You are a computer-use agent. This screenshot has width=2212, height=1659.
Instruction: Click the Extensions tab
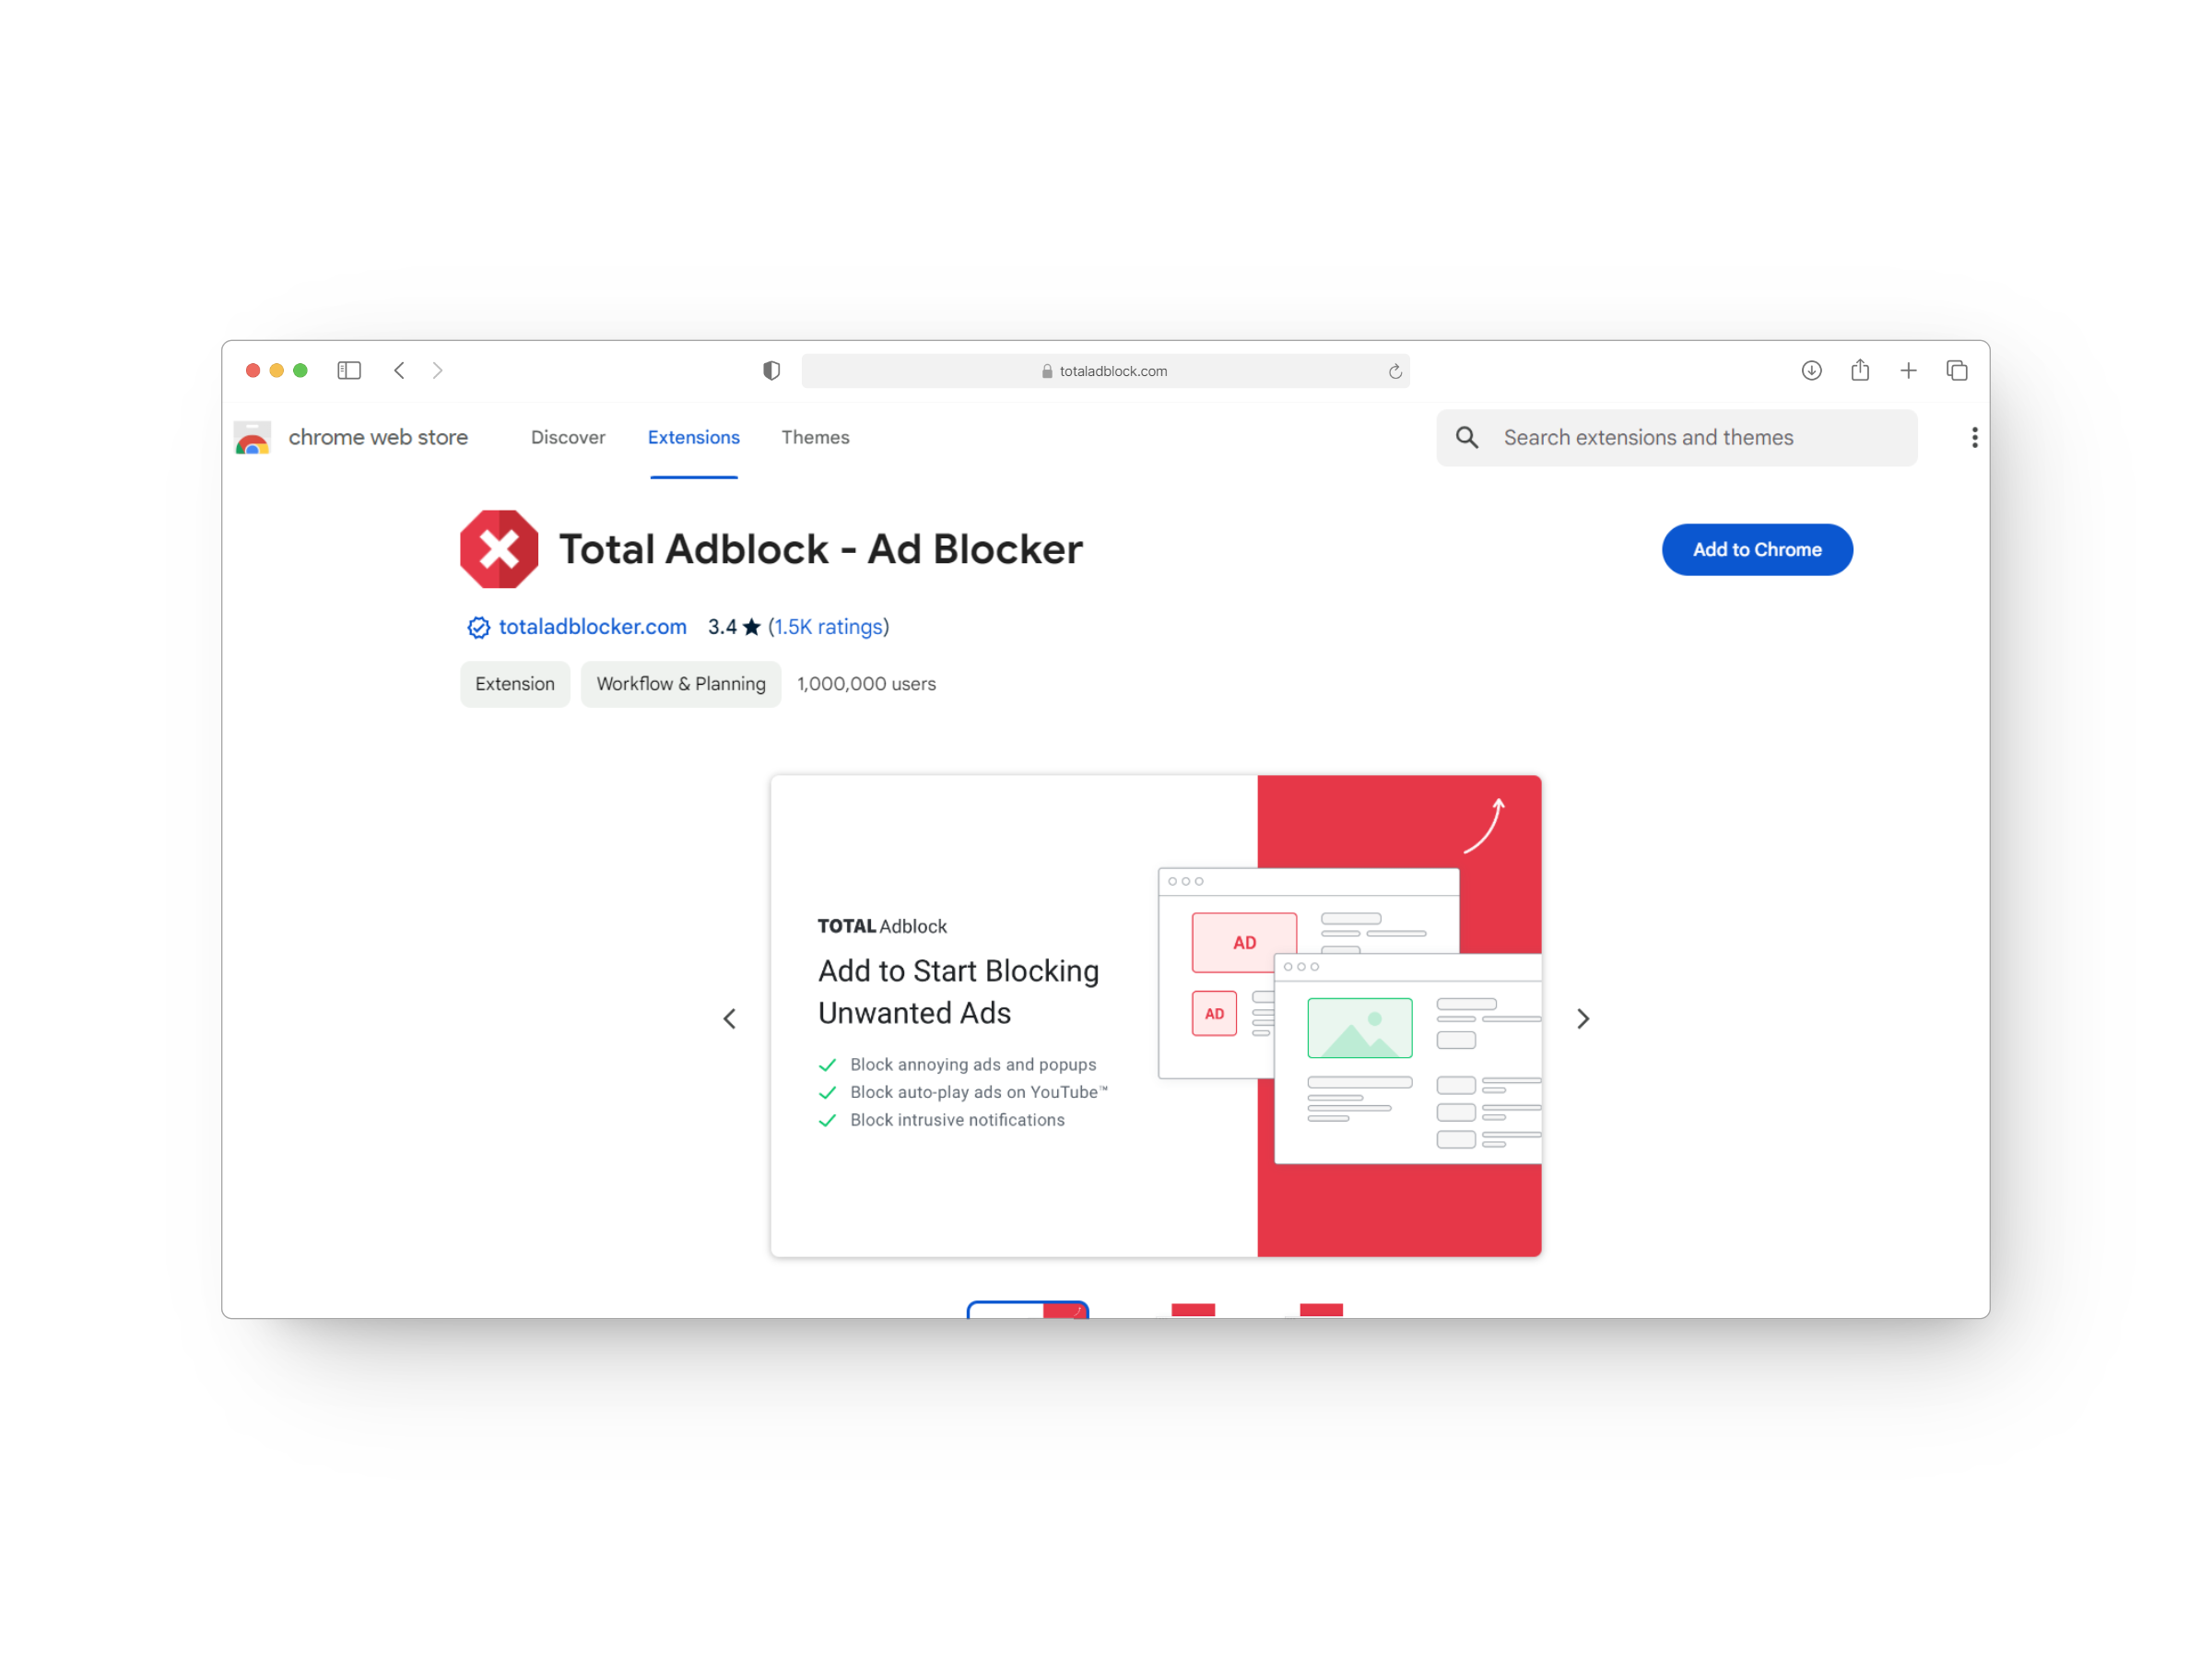click(x=693, y=436)
